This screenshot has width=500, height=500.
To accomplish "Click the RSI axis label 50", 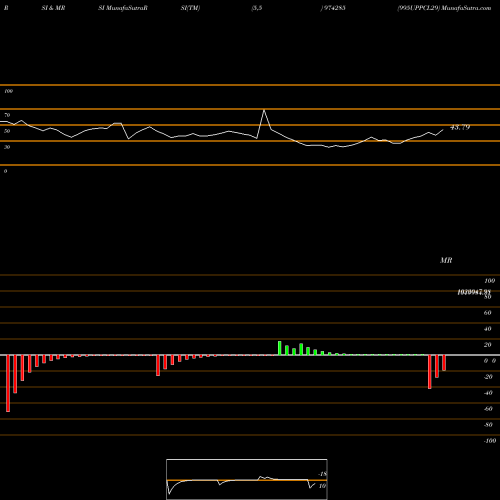I will pos(7,131).
